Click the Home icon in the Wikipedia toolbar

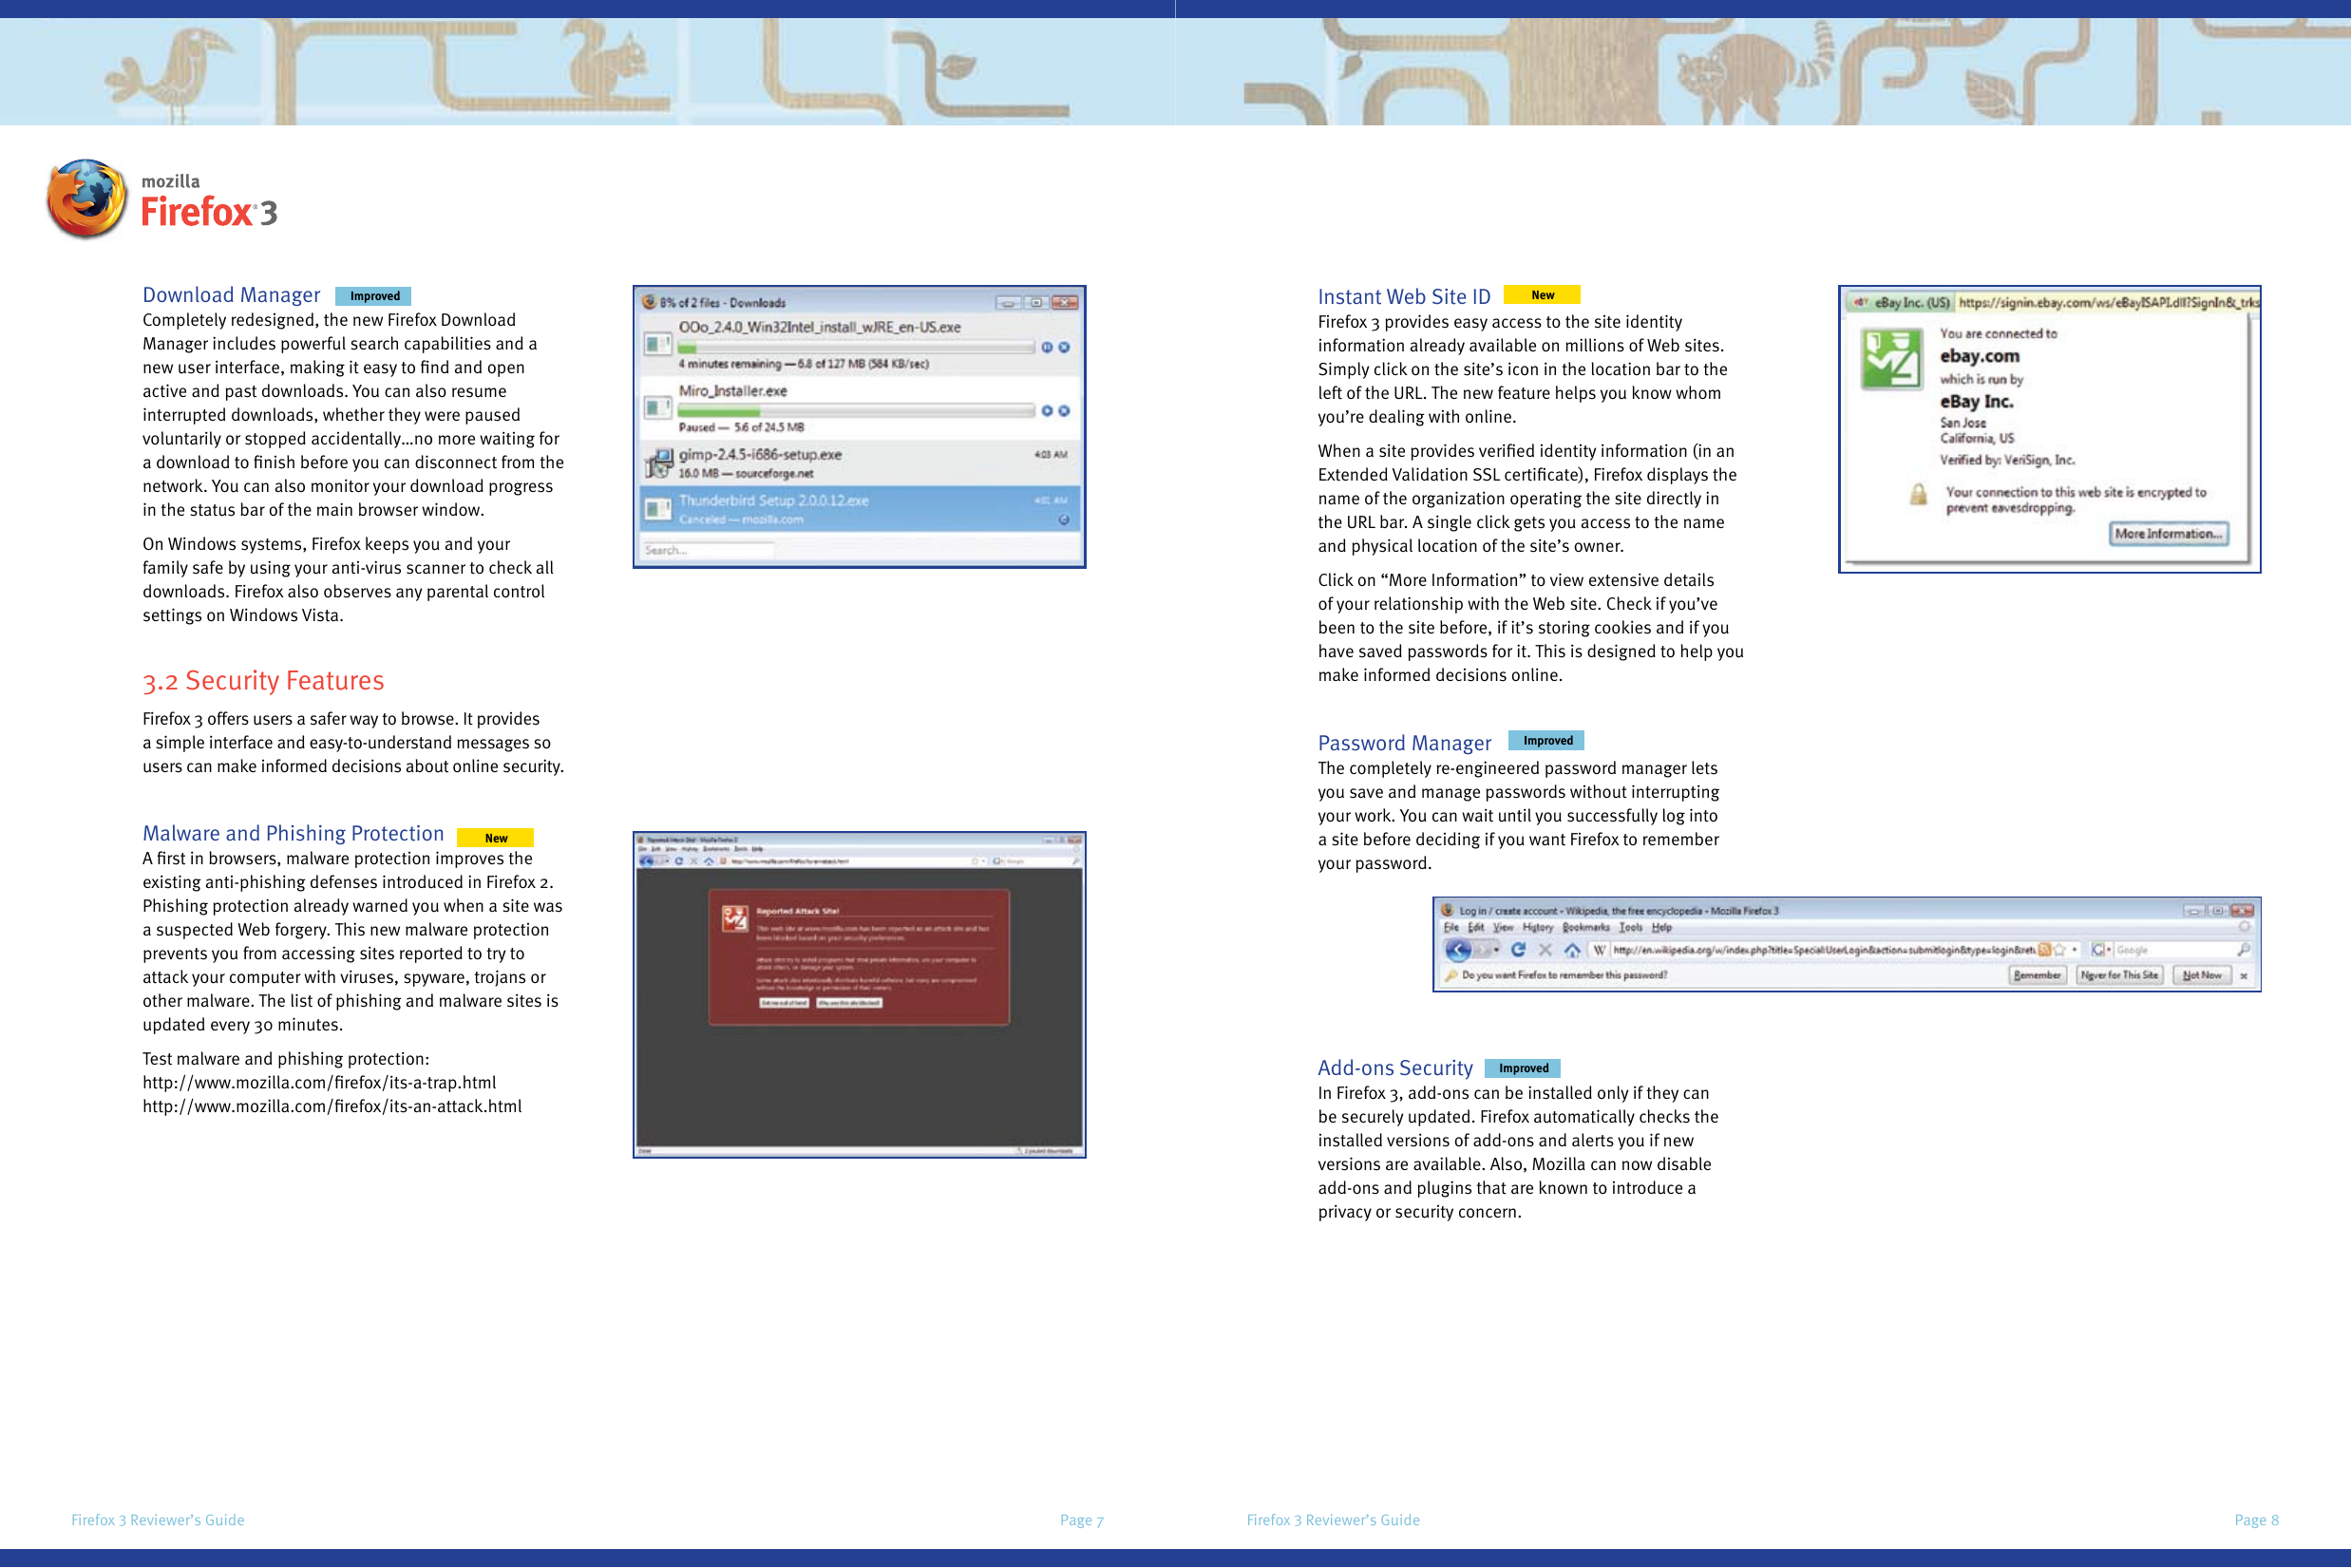tap(1573, 949)
